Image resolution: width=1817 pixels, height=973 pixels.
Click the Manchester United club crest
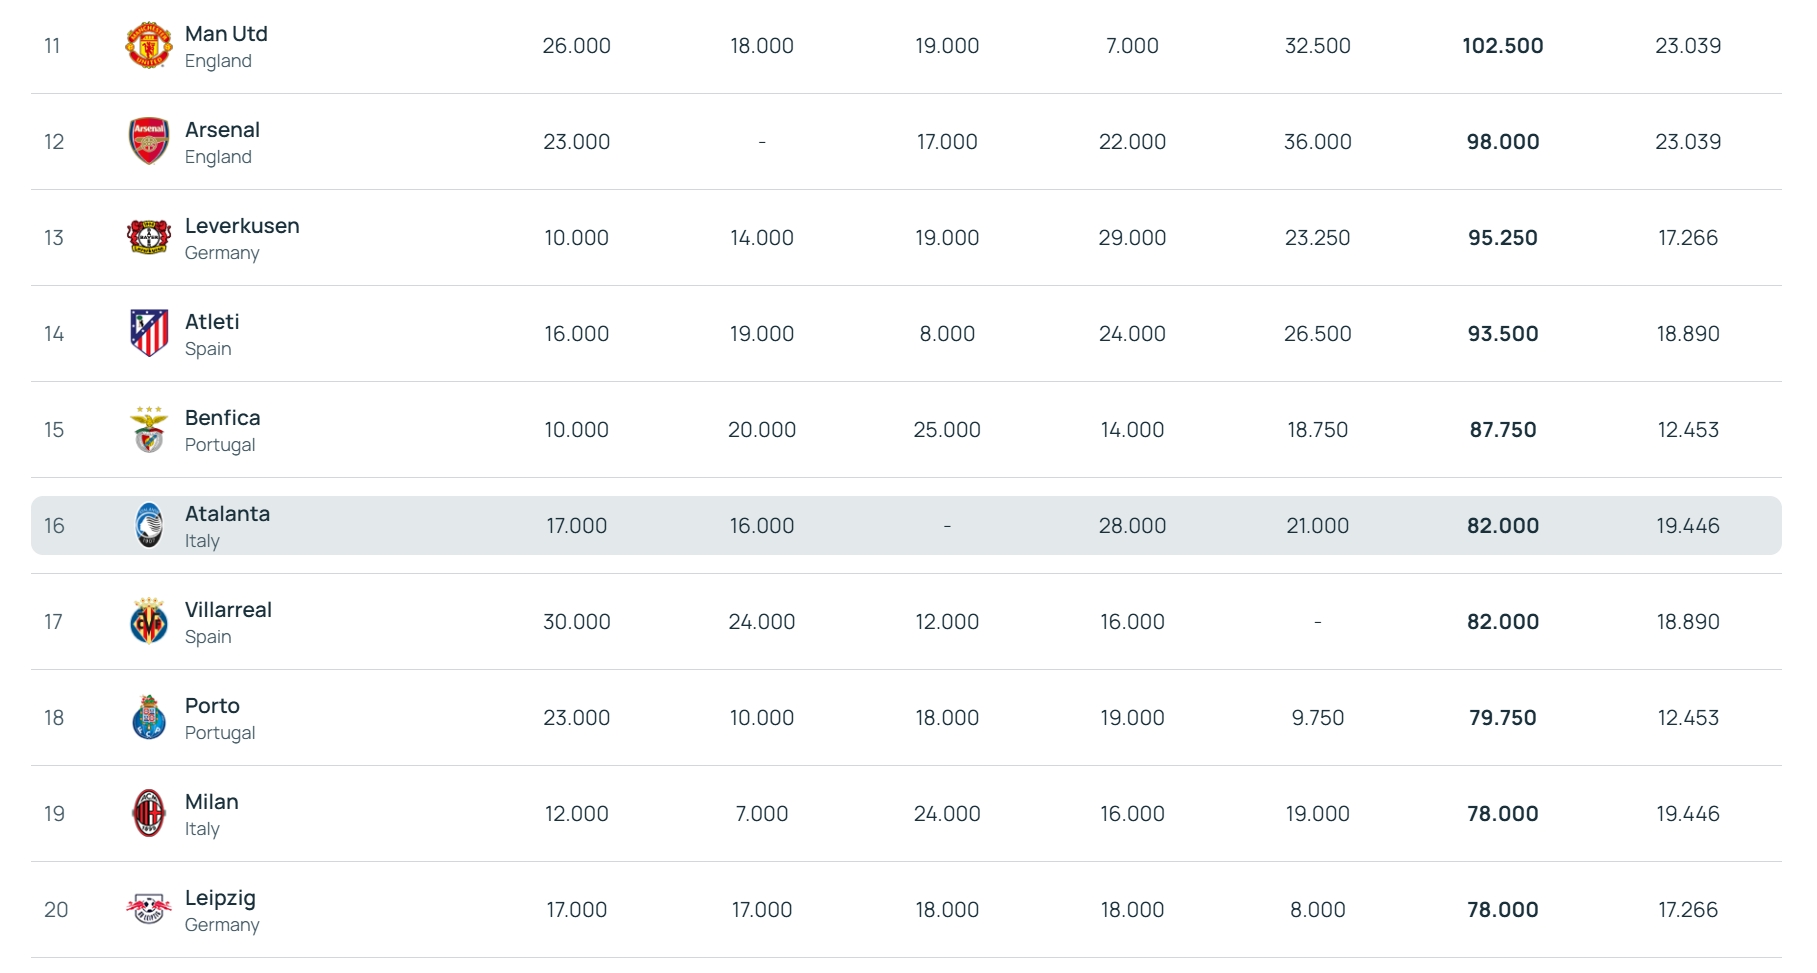point(149,46)
